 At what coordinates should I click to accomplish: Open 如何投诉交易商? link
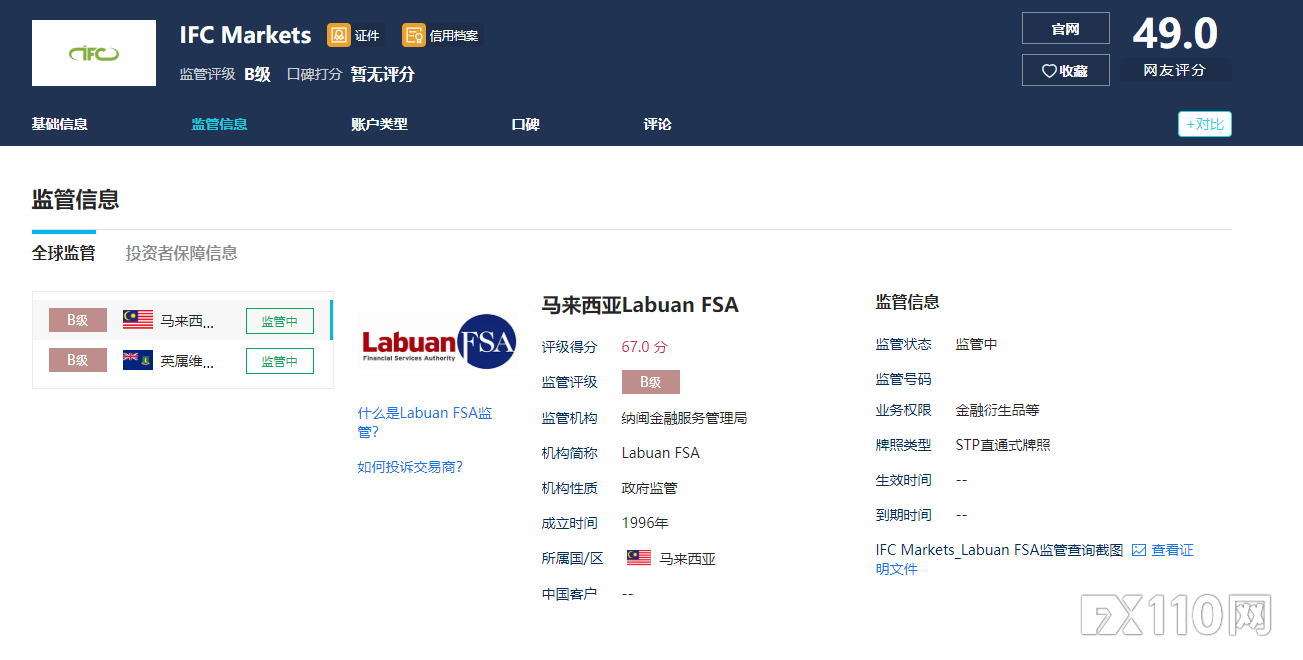[410, 467]
